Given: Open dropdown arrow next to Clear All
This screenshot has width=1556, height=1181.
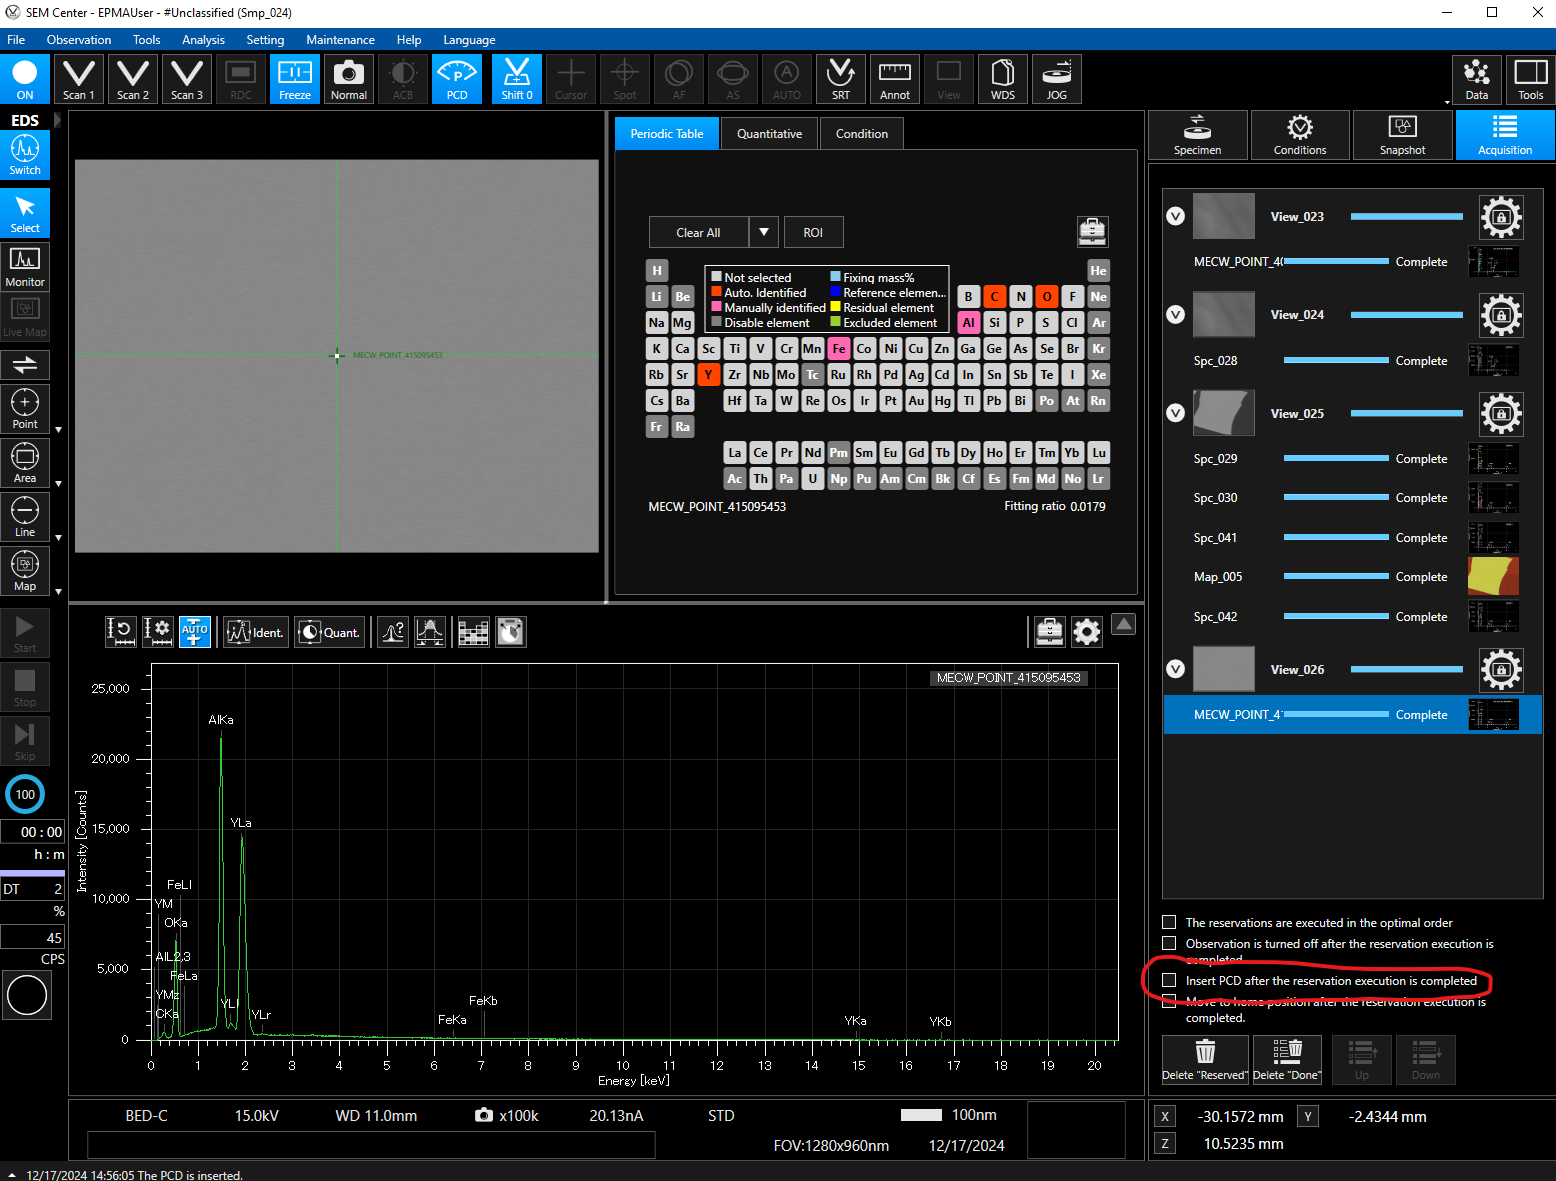Looking at the screenshot, I should click(x=763, y=232).
